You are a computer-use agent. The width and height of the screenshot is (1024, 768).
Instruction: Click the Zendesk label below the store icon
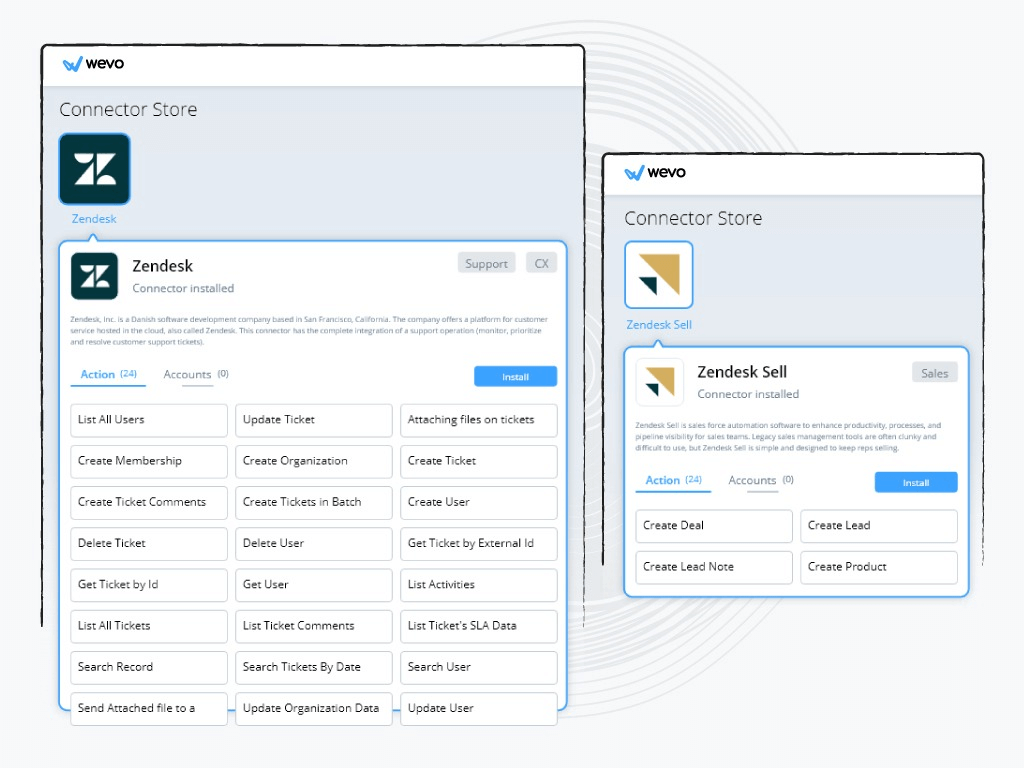(94, 218)
